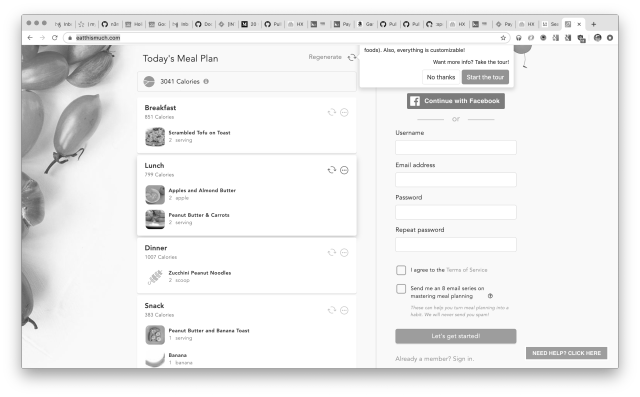
Task: Open Breakfast more options ellipsis icon
Action: (x=344, y=112)
